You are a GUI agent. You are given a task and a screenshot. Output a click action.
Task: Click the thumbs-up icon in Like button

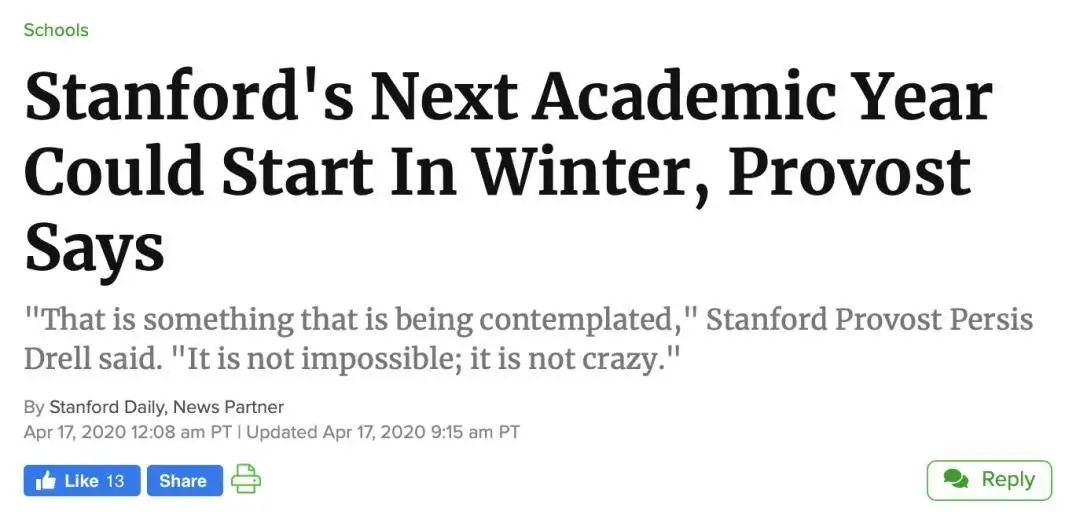pos(46,481)
